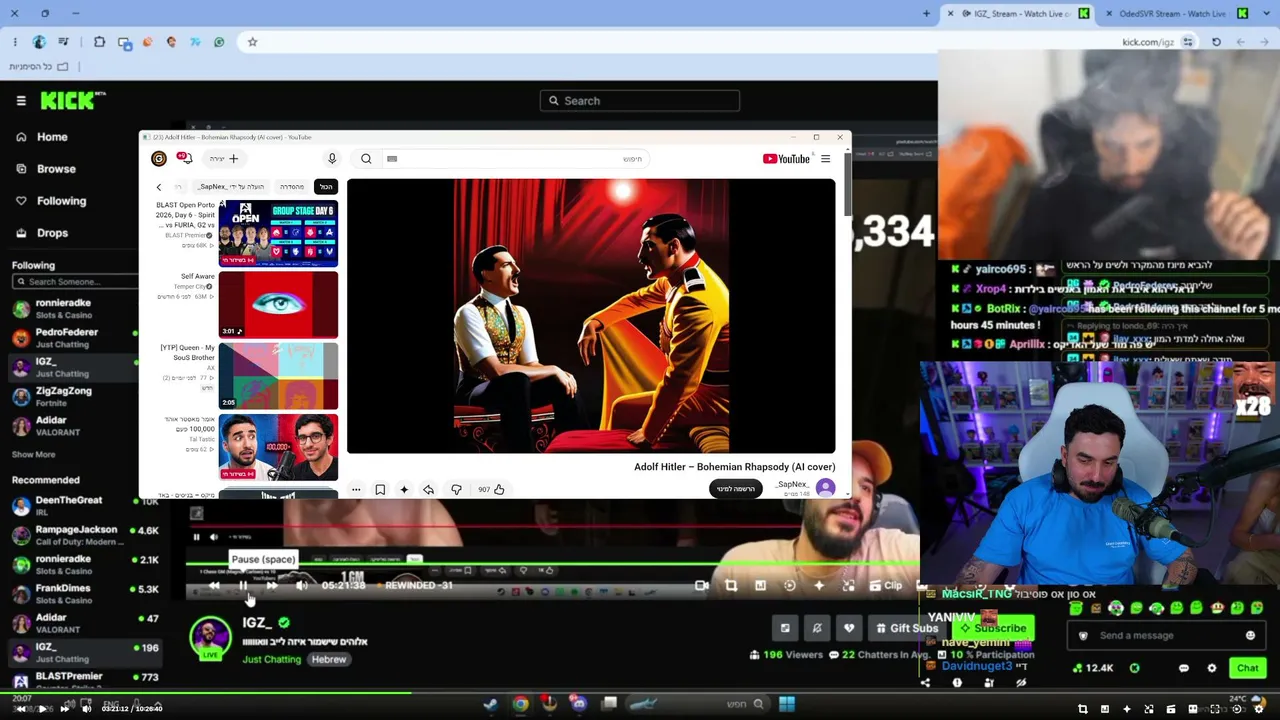
Task: Reload the page in the browser
Action: coord(1216,42)
